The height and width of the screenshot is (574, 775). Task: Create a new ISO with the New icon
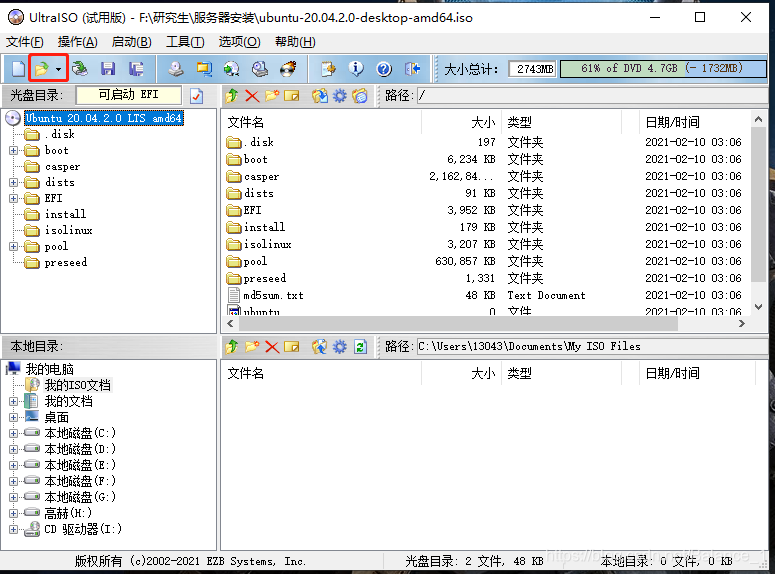(x=18, y=69)
